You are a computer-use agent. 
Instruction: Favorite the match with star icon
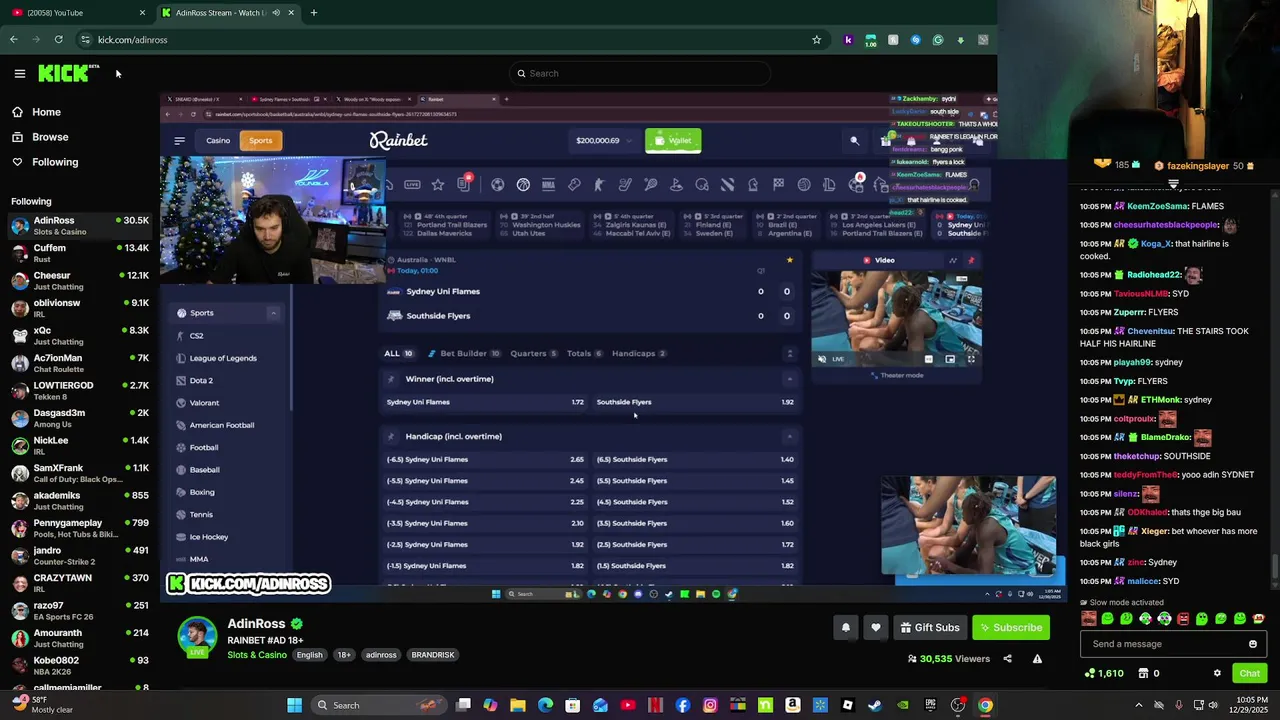point(789,260)
